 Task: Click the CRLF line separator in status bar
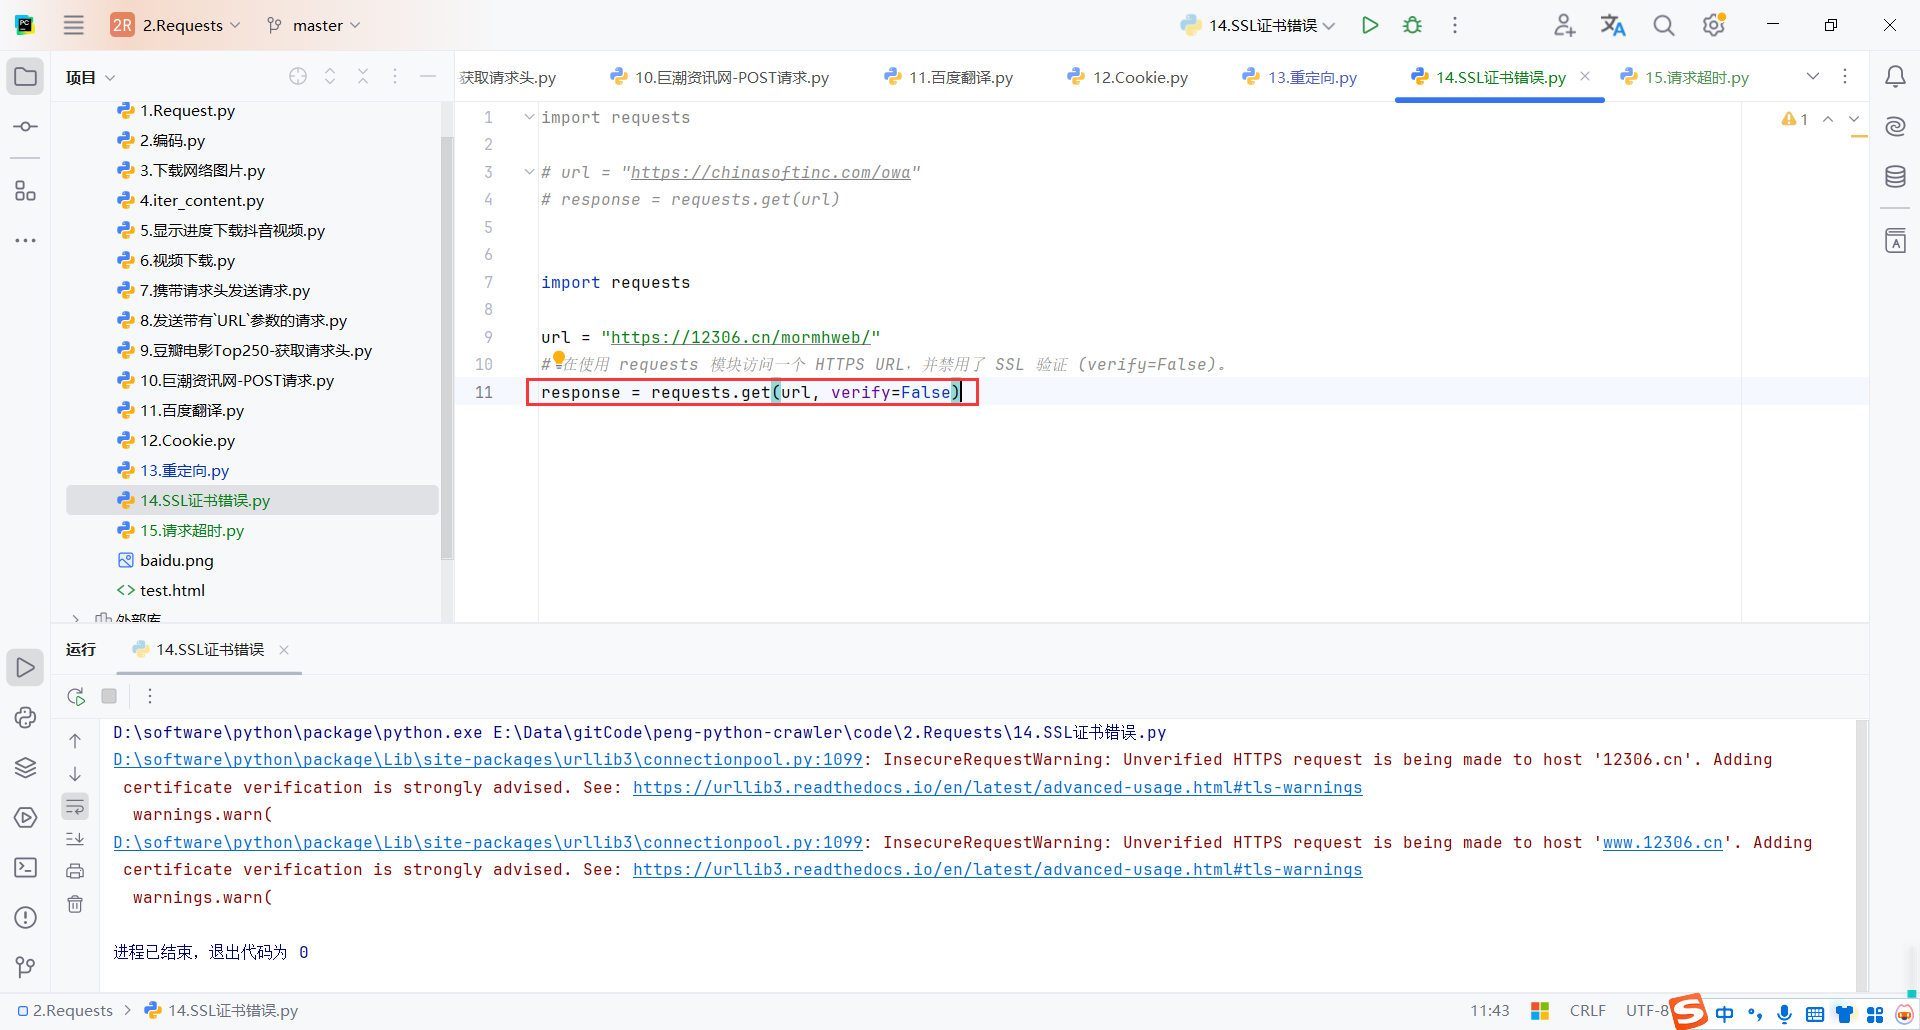(x=1588, y=1011)
